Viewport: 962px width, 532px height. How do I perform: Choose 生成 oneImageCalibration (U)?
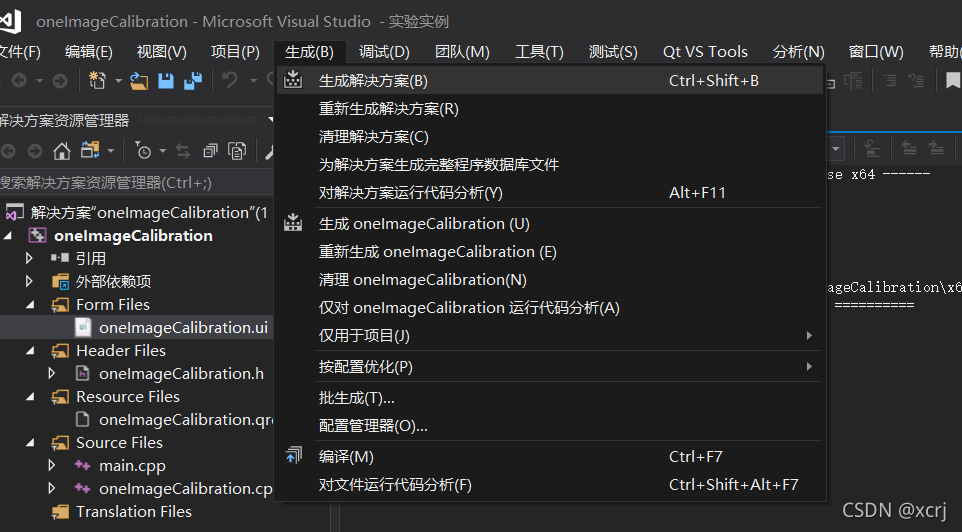550,223
